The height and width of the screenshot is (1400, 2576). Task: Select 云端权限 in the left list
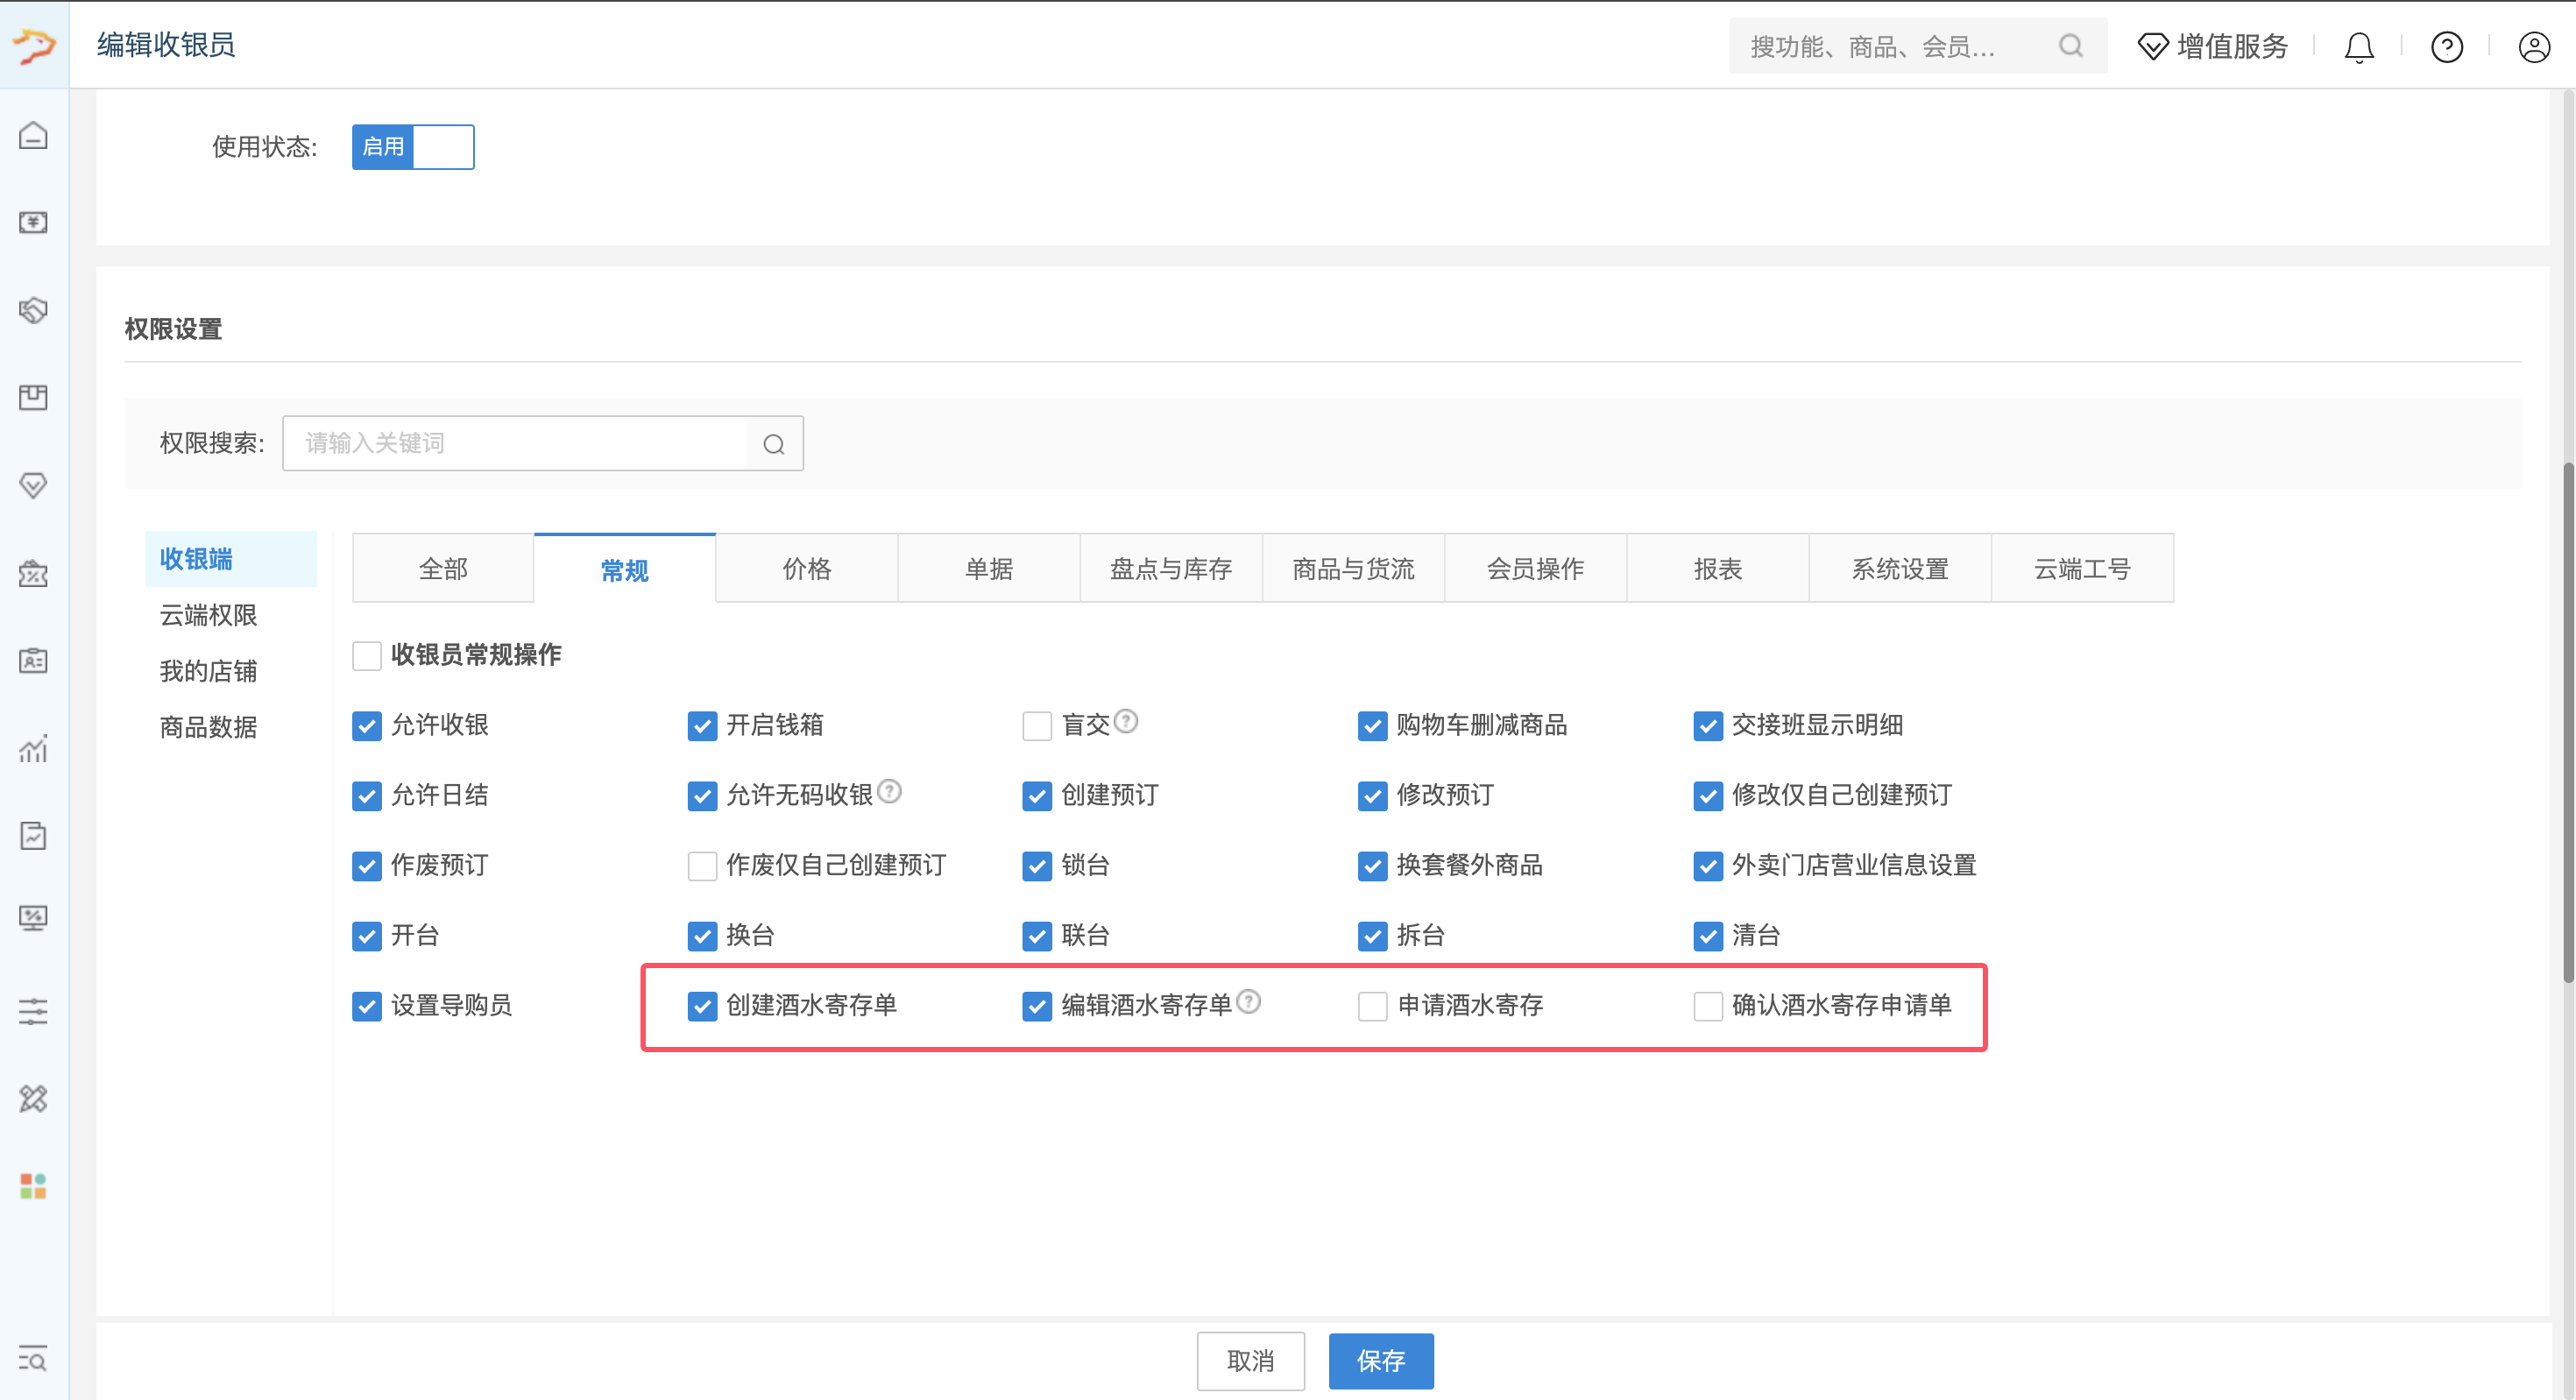pyautogui.click(x=209, y=615)
